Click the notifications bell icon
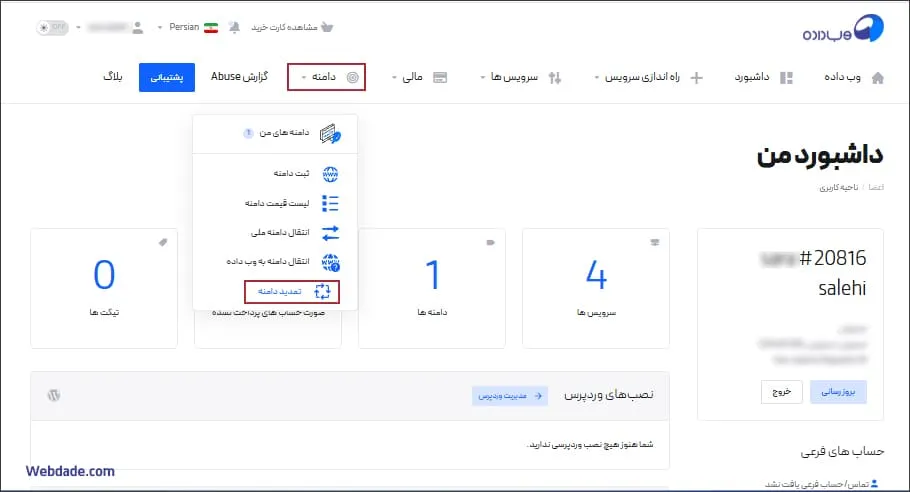The width and height of the screenshot is (910, 492). (234, 27)
